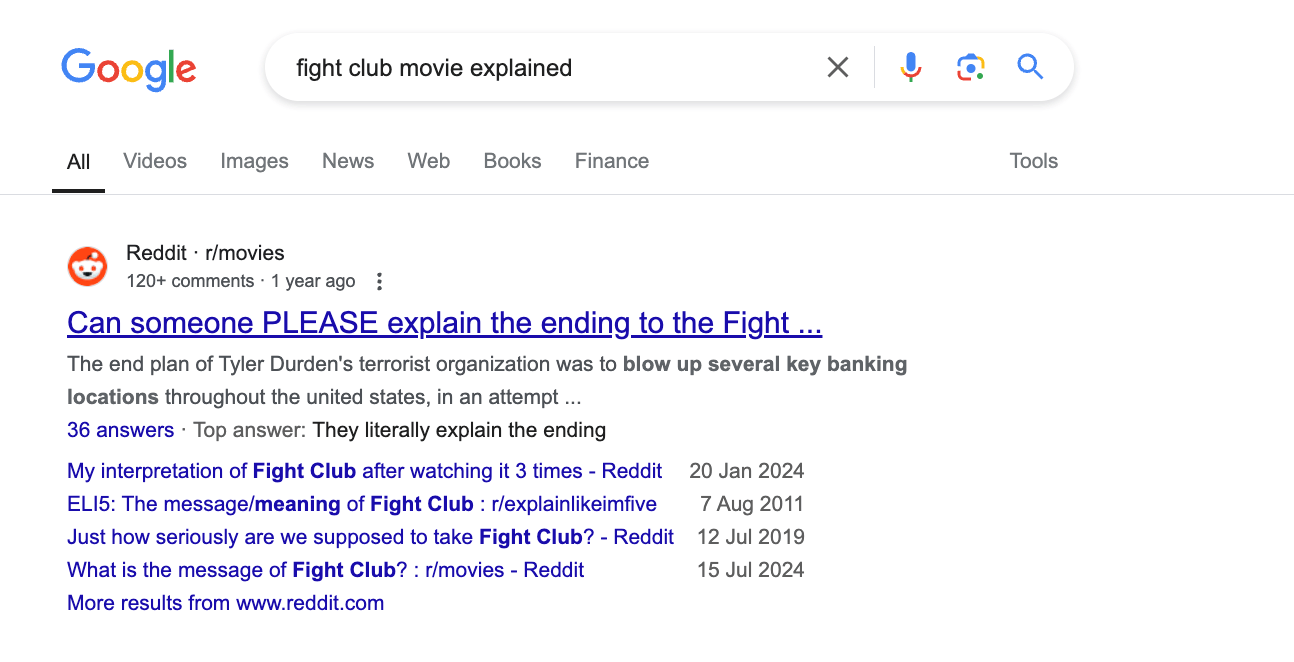Click the '36 answers' link
The width and height of the screenshot is (1294, 662).
point(120,430)
